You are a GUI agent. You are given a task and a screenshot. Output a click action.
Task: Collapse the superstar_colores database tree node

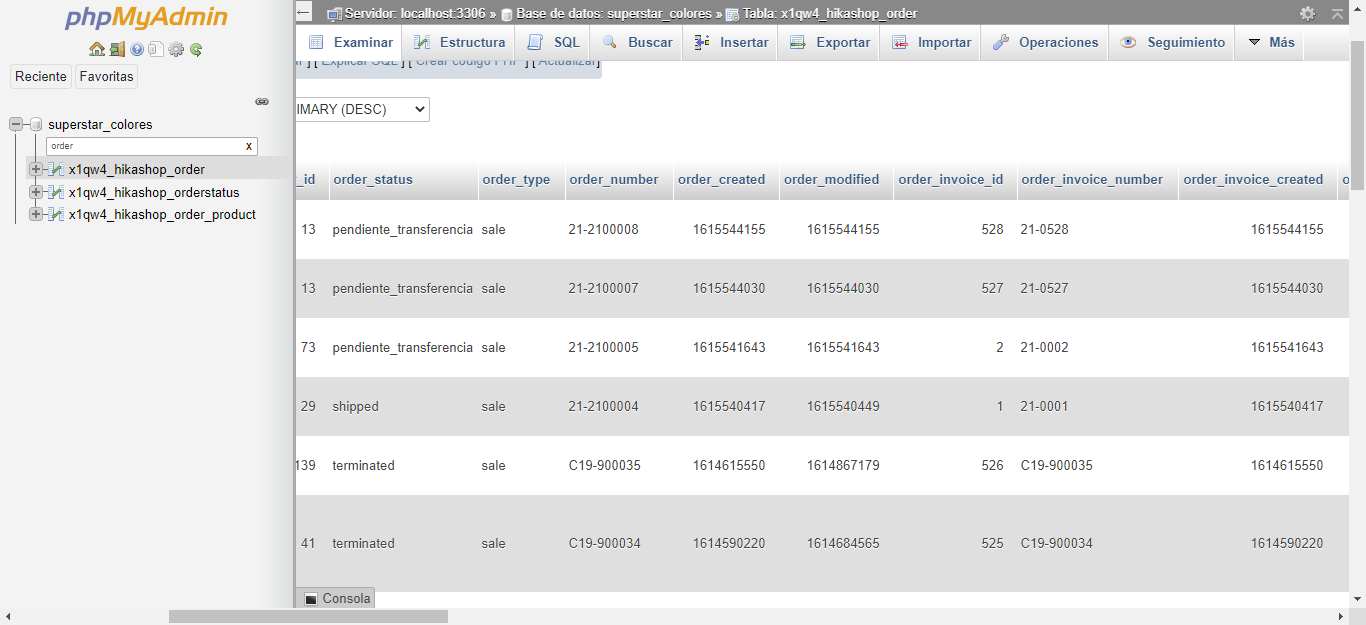point(16,124)
